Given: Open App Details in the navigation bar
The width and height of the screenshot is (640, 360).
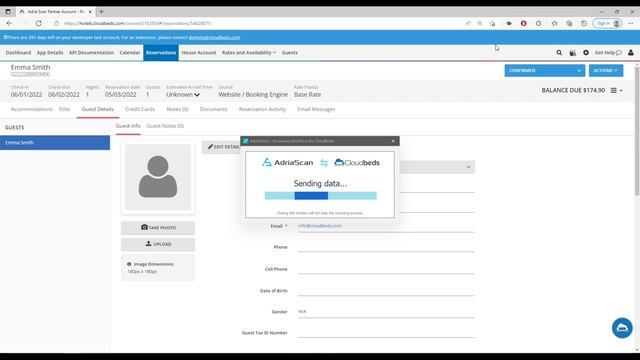Looking at the screenshot, I should coord(50,53).
